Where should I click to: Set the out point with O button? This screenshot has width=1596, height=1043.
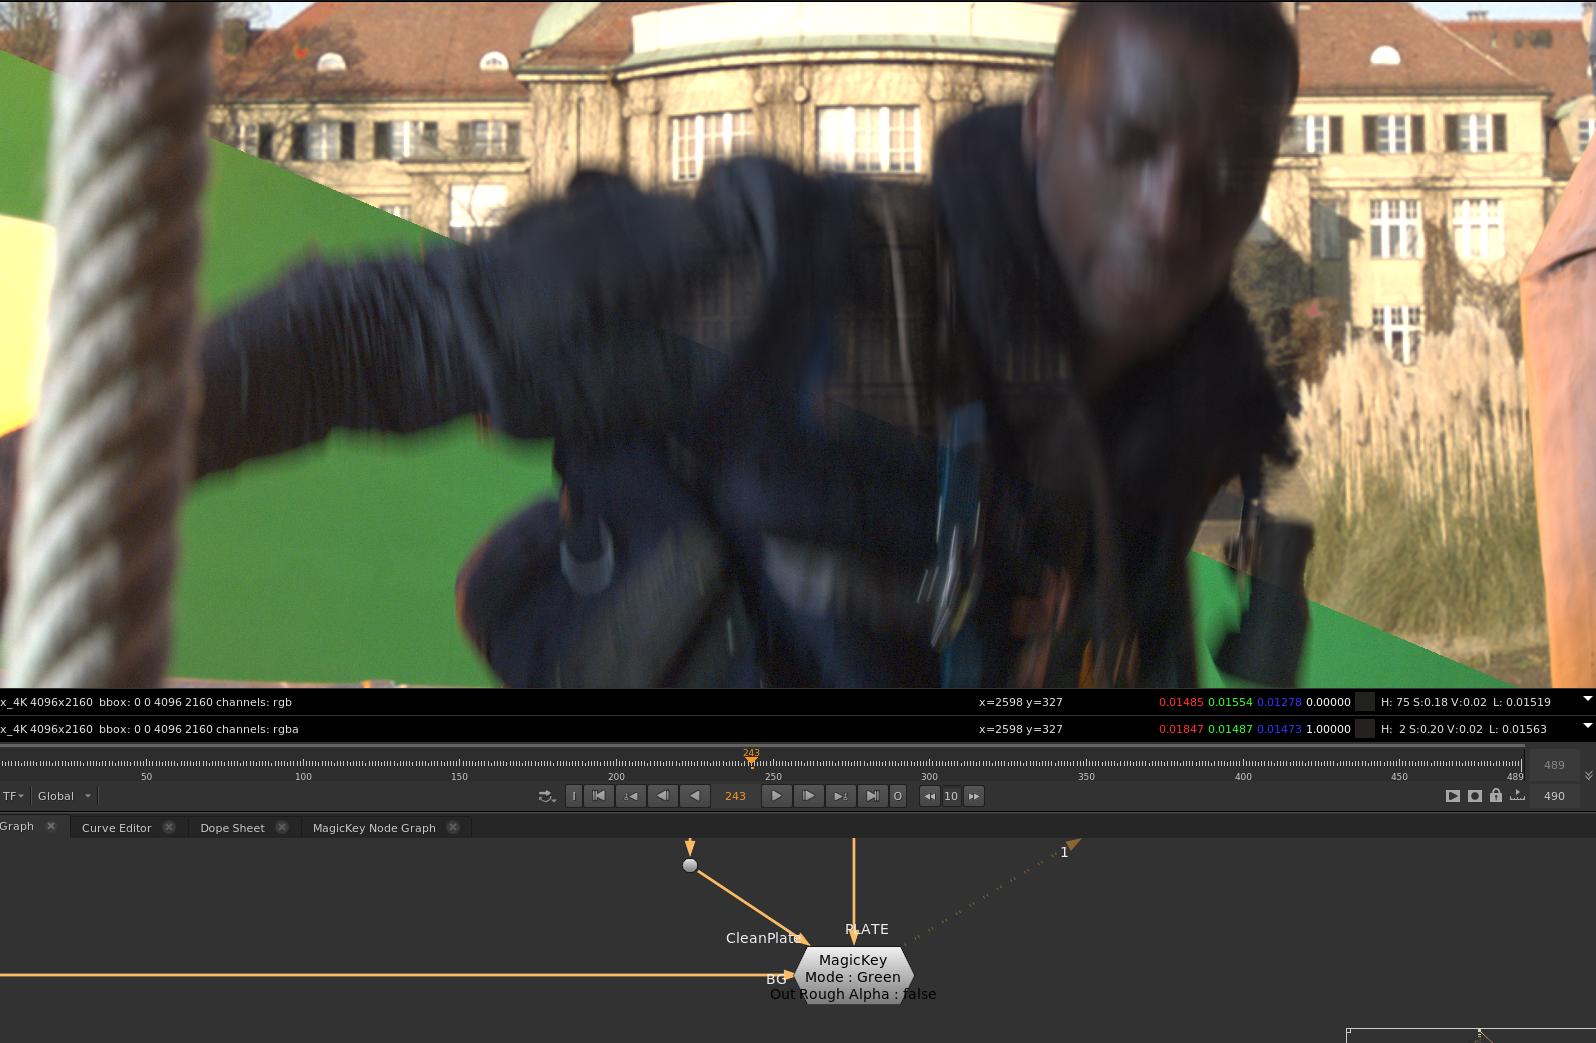pyautogui.click(x=897, y=796)
